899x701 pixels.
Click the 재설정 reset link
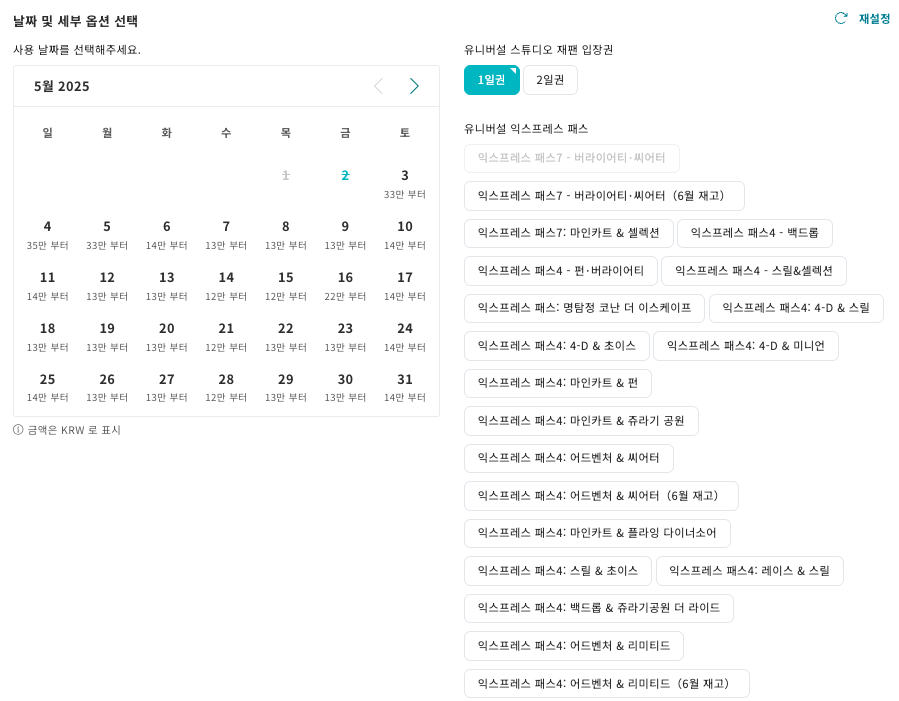(x=874, y=19)
